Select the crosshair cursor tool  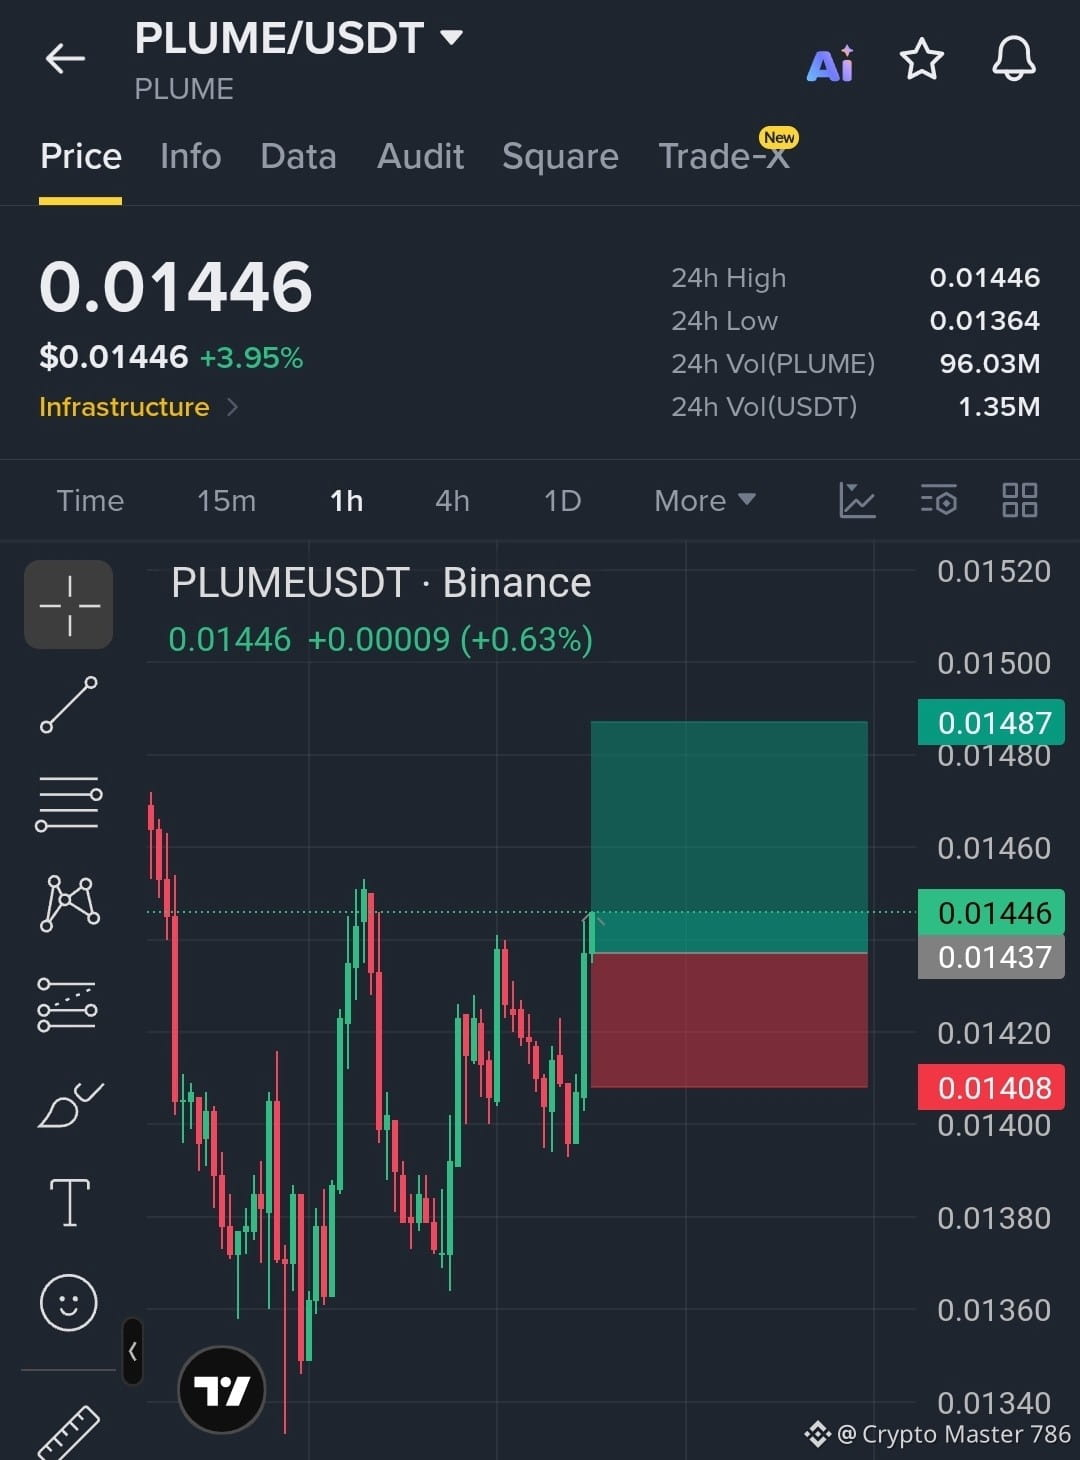click(x=69, y=604)
